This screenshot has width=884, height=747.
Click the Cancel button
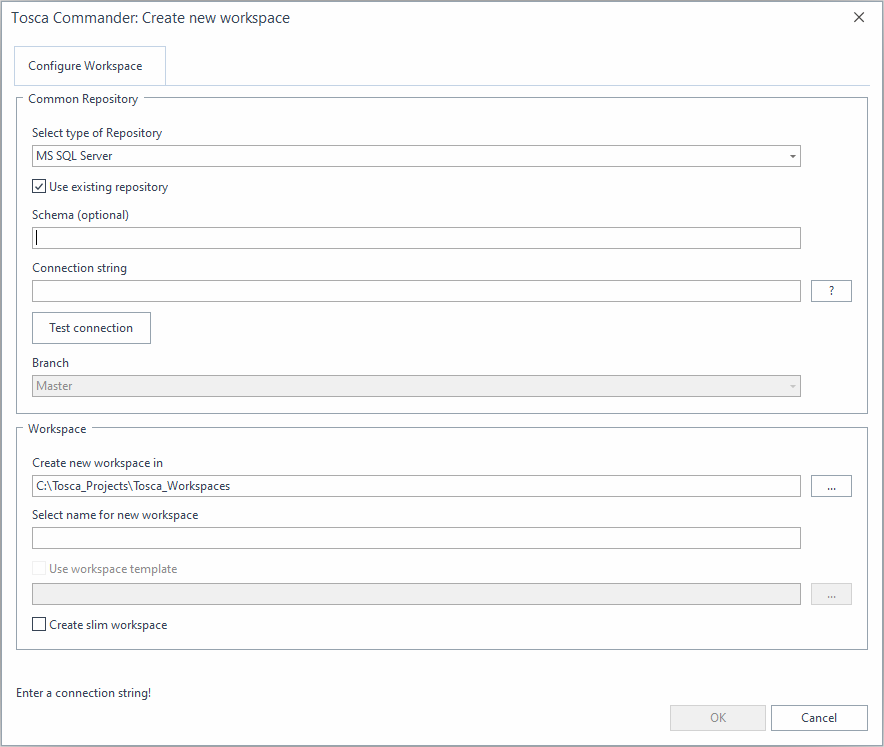(x=819, y=718)
